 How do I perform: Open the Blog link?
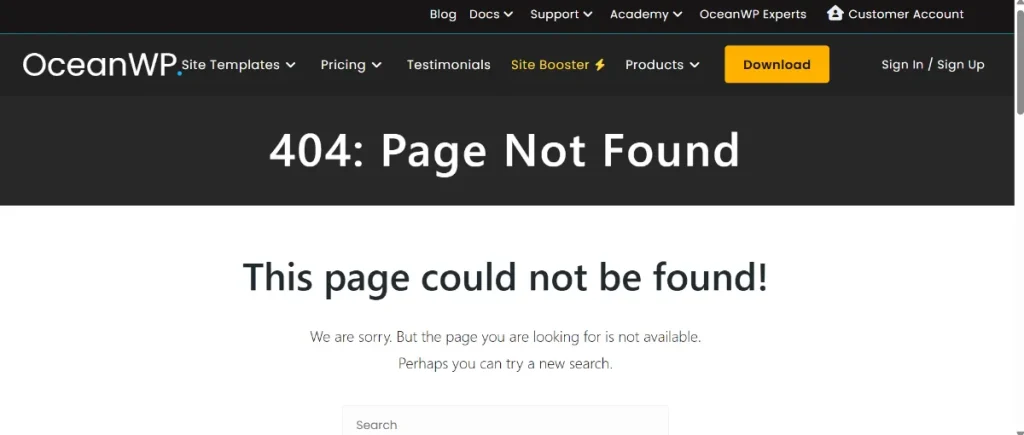tap(443, 14)
